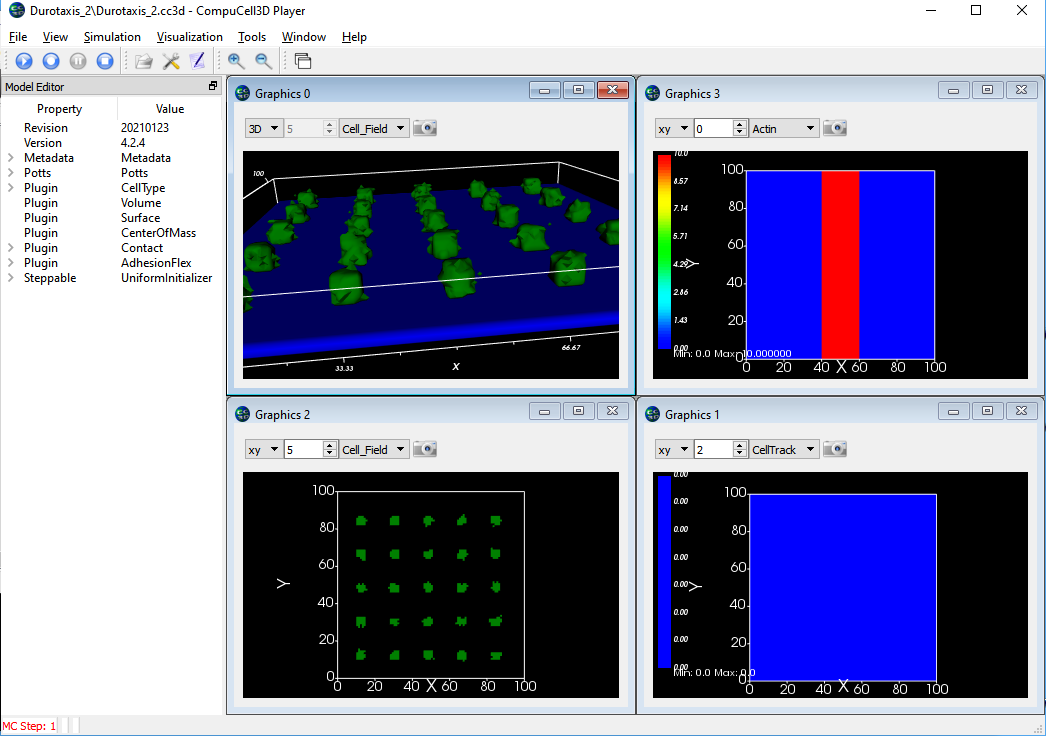This screenshot has width=1046, height=736.
Task: Open the 3D projection dropdown in Graphics 0
Action: 264,128
